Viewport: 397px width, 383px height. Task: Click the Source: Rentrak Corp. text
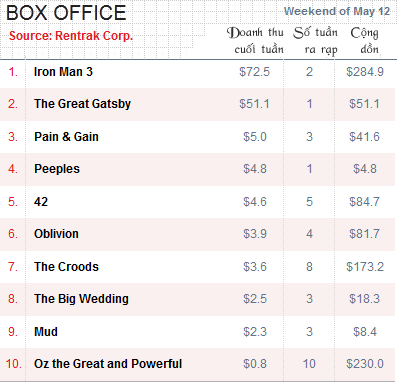pyautogui.click(x=71, y=36)
